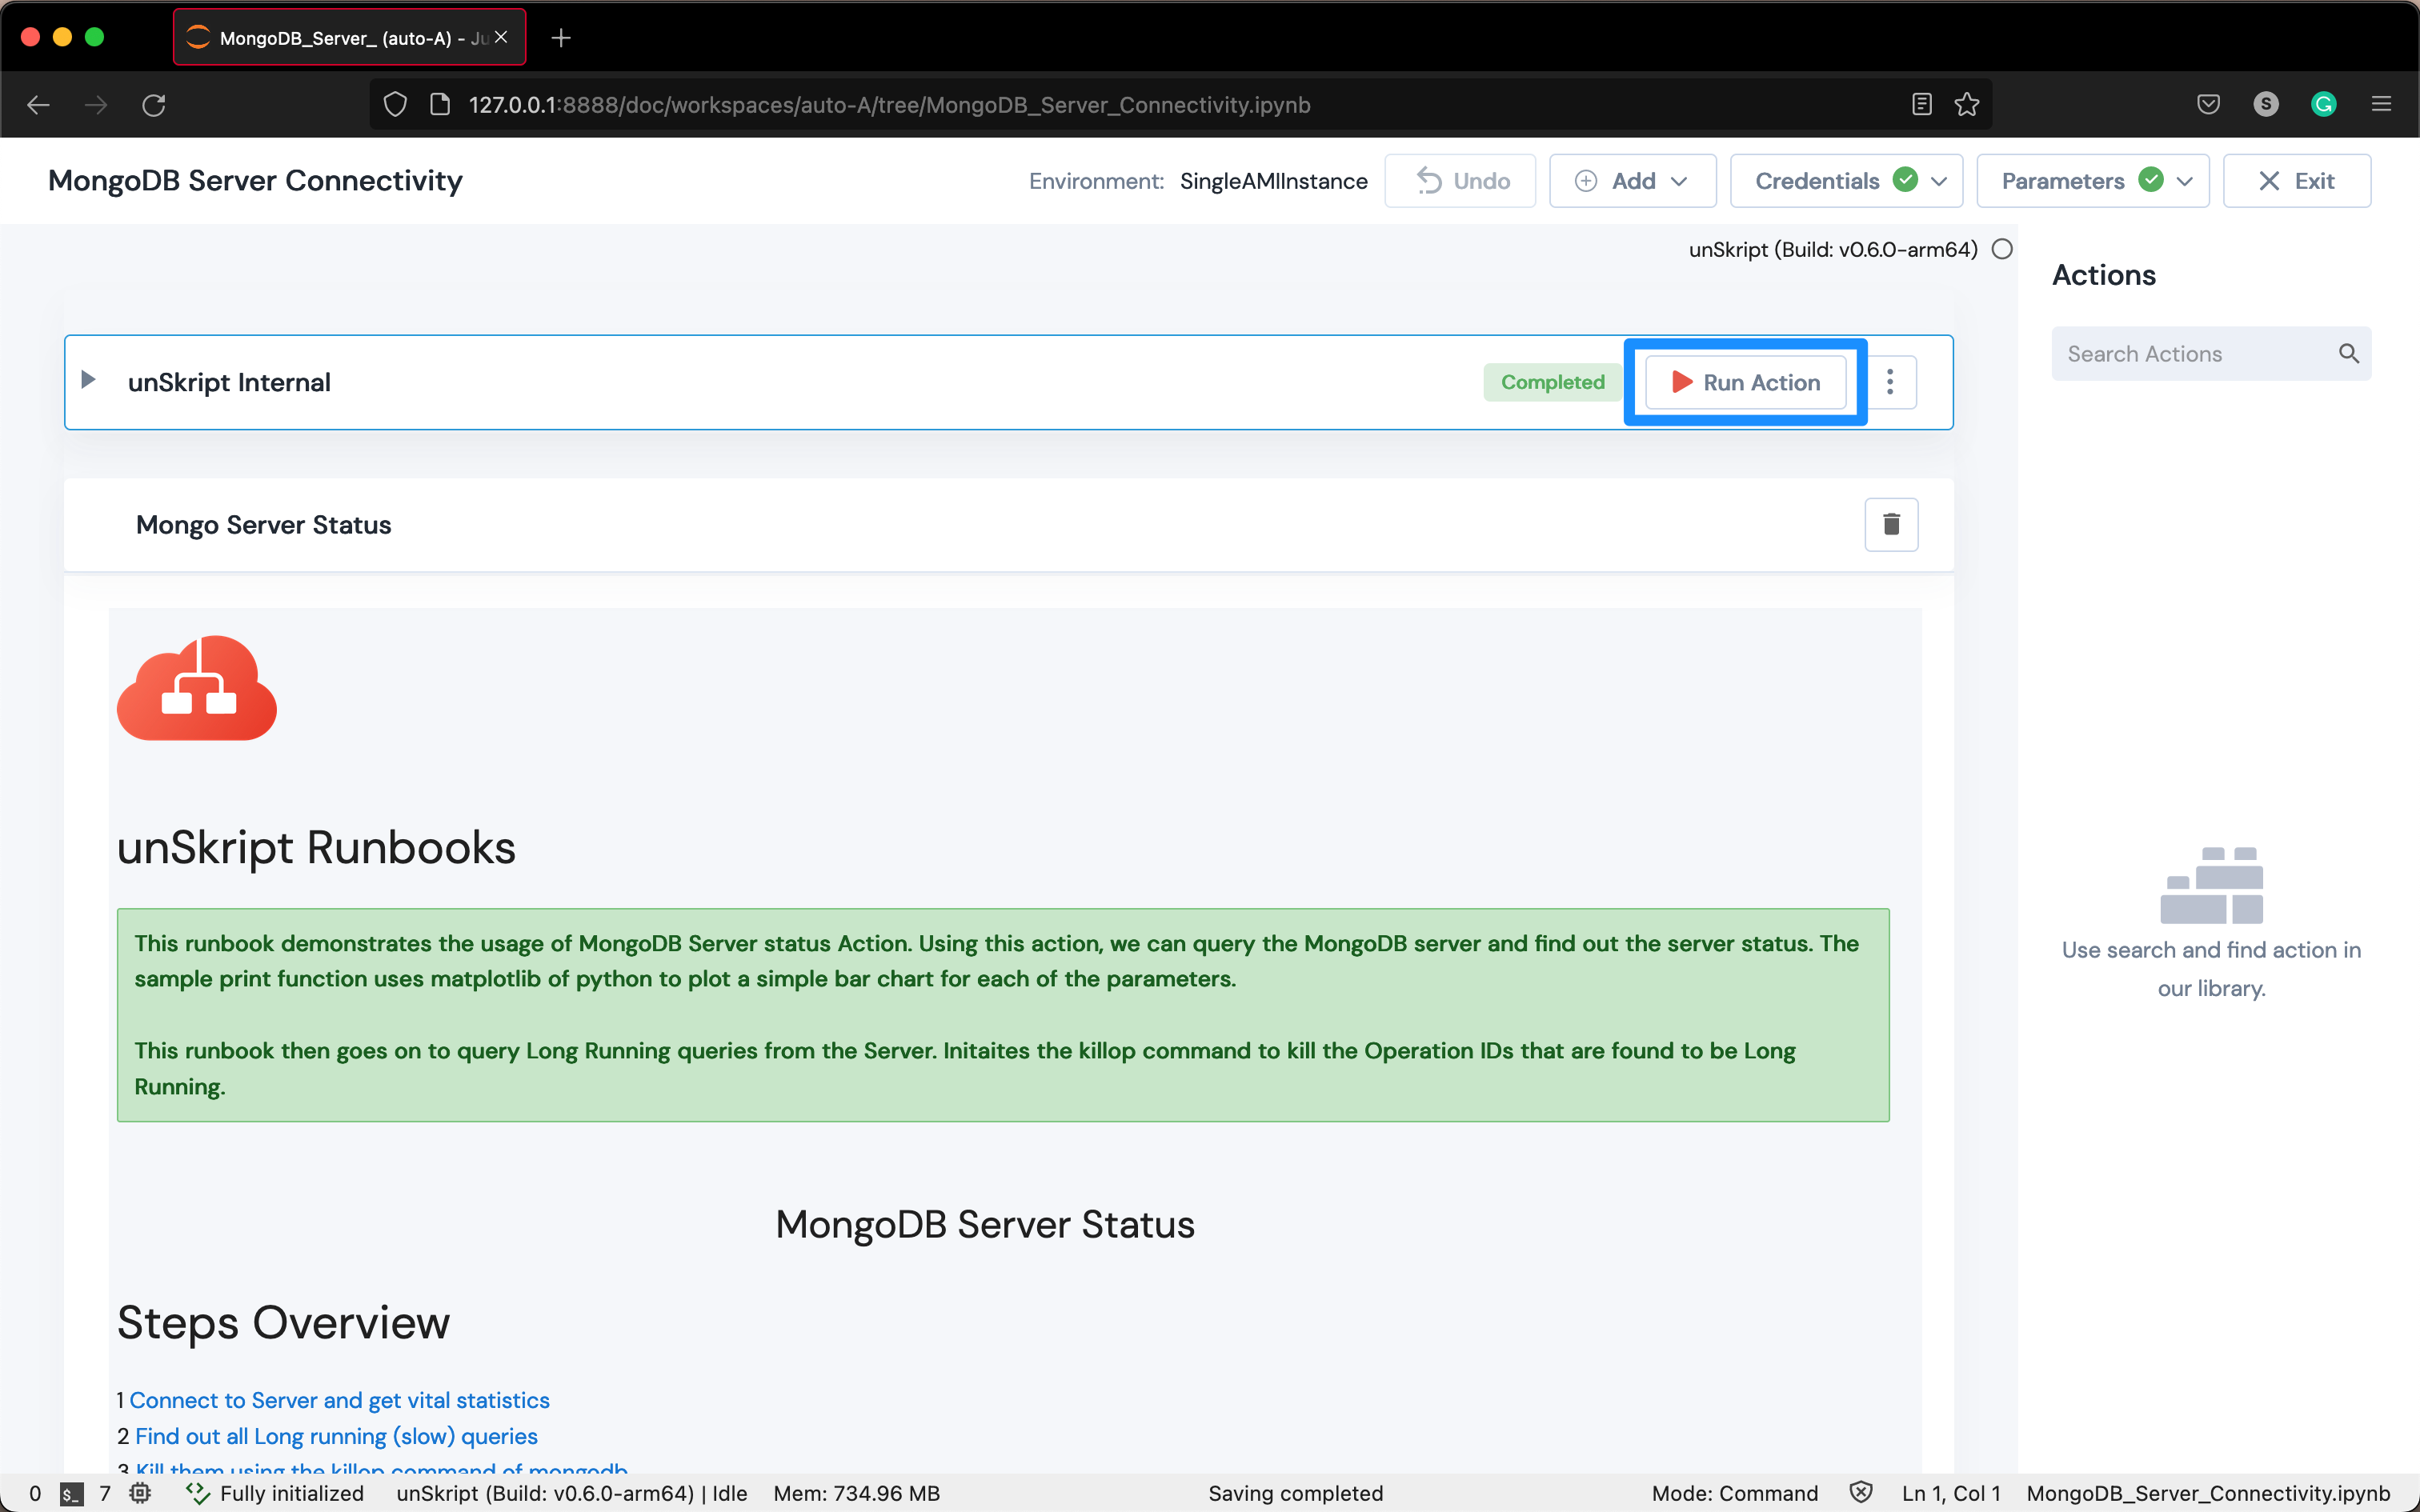Open link Connect to Server and get vital statistics
This screenshot has height=1512, width=2420.
pos(339,1400)
